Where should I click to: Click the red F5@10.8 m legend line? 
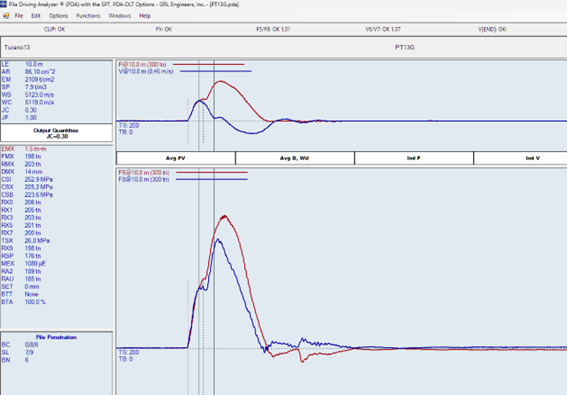(212, 173)
